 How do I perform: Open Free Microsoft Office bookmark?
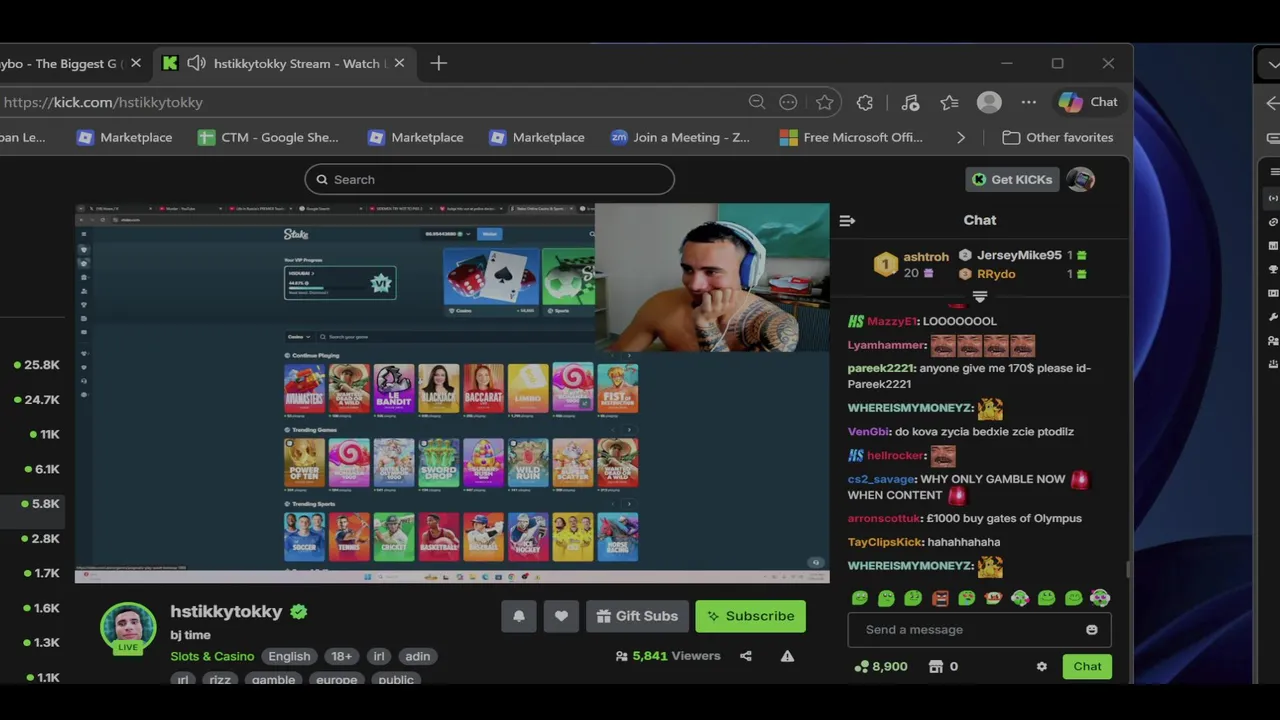pyautogui.click(x=852, y=137)
